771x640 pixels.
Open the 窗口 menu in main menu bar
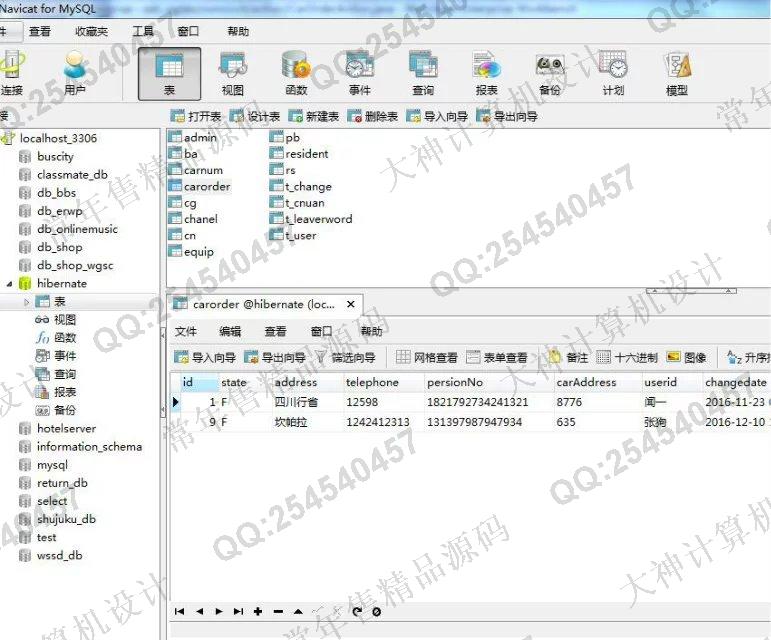click(188, 31)
